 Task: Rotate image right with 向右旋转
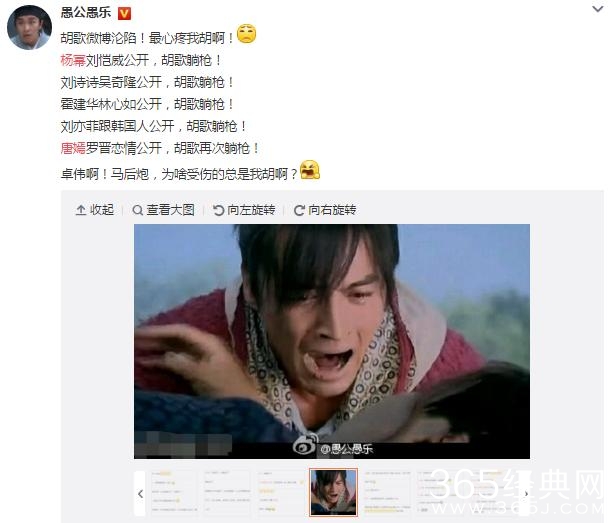[x=325, y=210]
